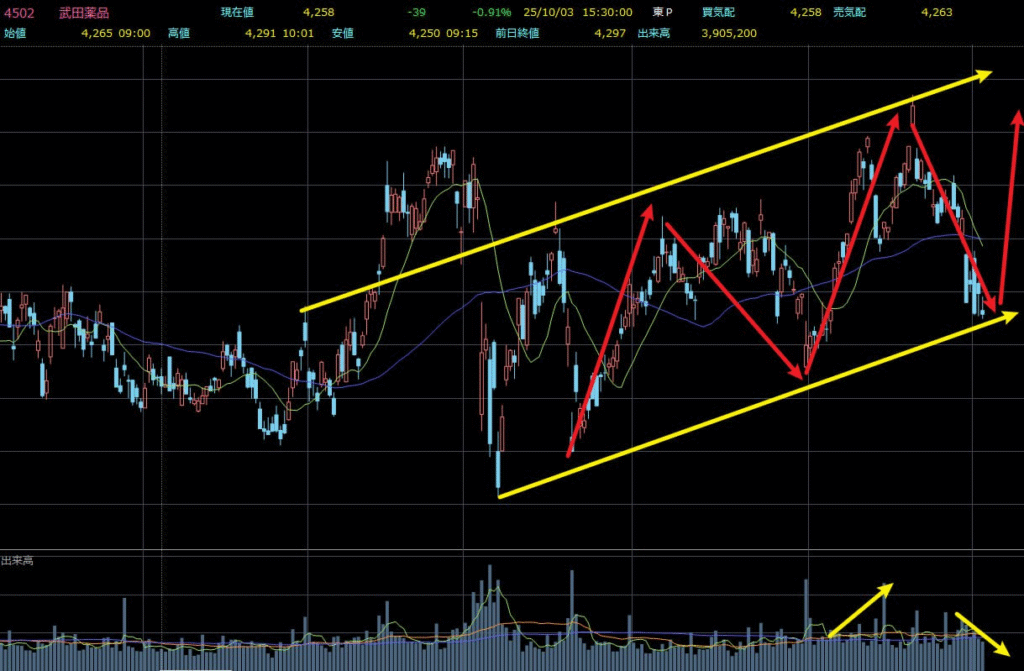
Task: Click the -0.91% change percentage
Action: click(x=492, y=13)
